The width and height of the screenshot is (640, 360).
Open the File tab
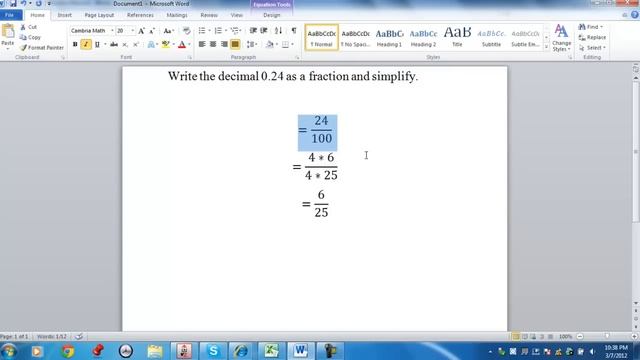[x=10, y=15]
